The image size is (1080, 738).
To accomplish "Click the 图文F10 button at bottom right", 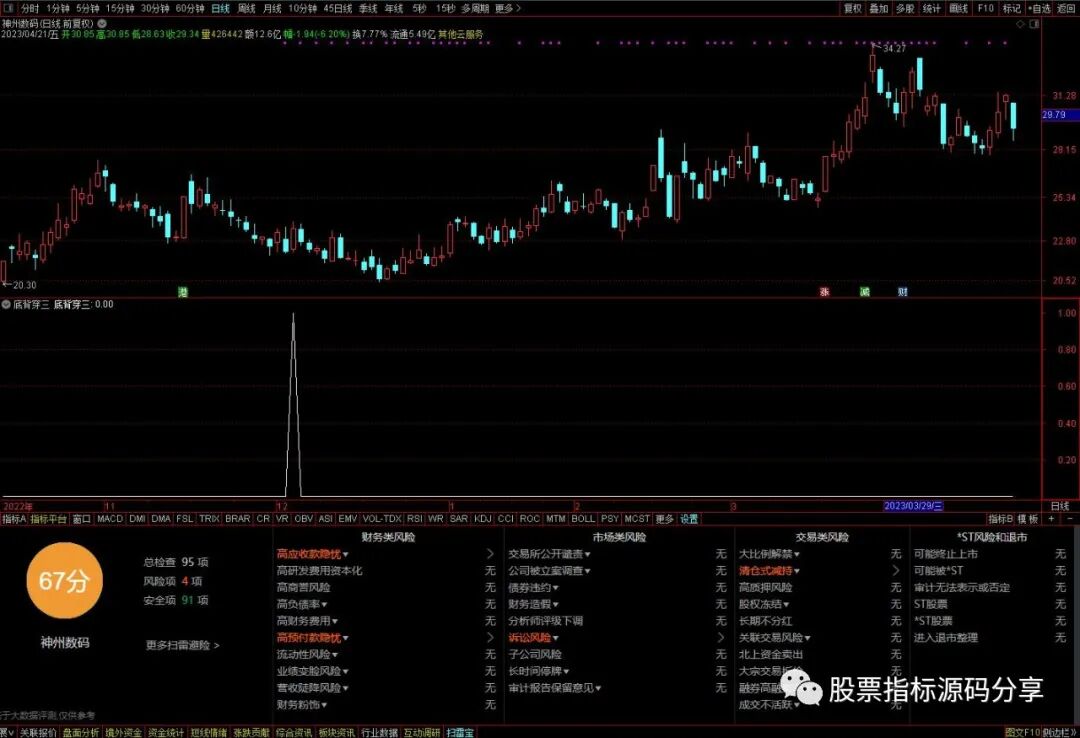I will (x=1022, y=732).
